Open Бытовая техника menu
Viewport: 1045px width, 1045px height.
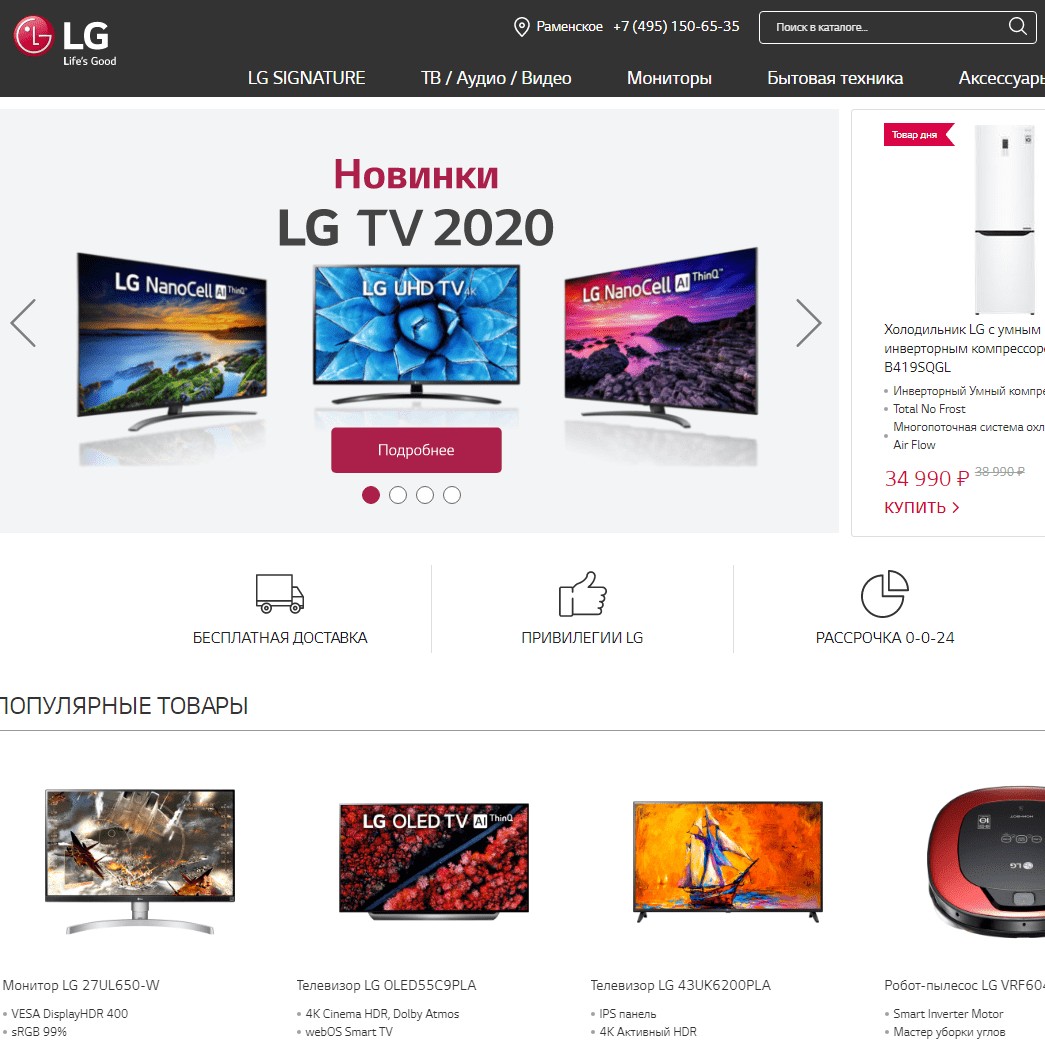835,78
